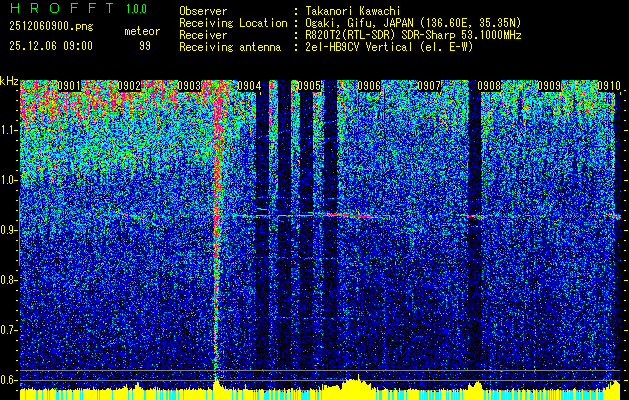Viewport: 629px width, 400px height.
Task: Click the 0906 time marker
Action: [369, 86]
